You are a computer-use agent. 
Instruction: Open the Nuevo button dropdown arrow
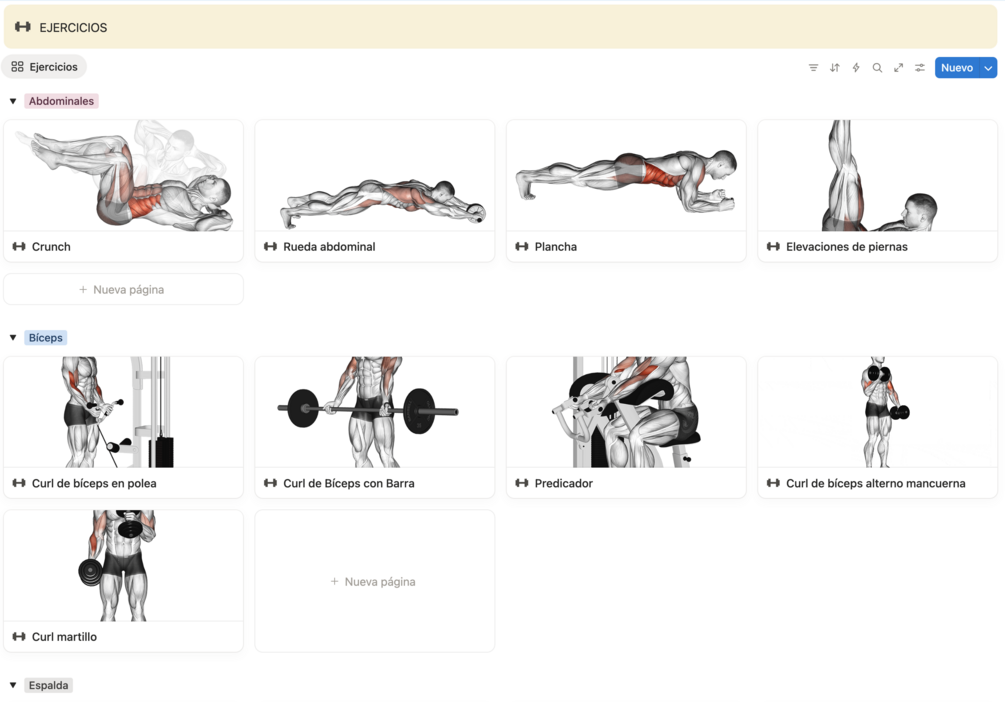pos(988,67)
